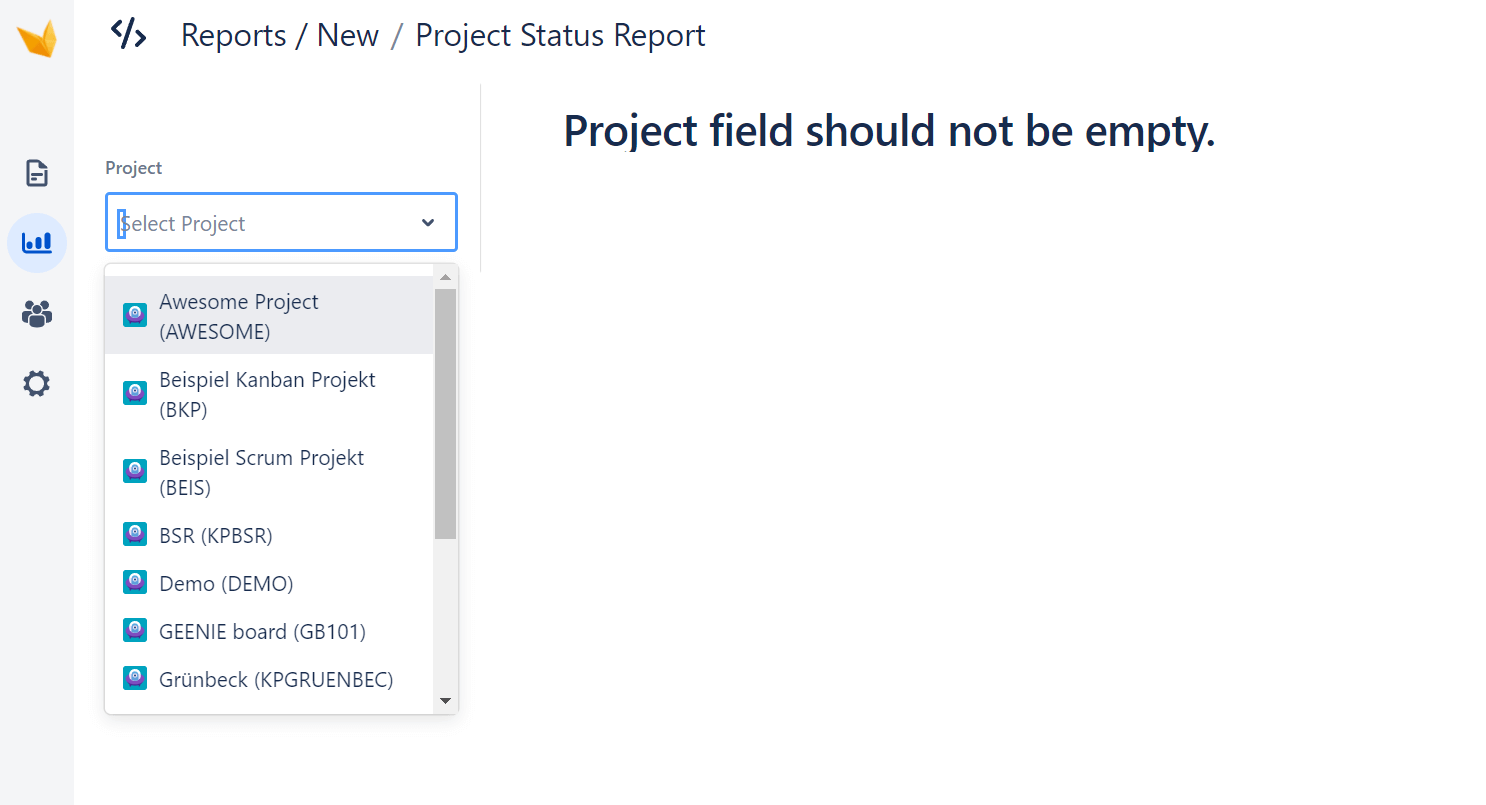Click the Grünbeck project avatar icon
This screenshot has height=805, width=1486.
click(x=135, y=679)
